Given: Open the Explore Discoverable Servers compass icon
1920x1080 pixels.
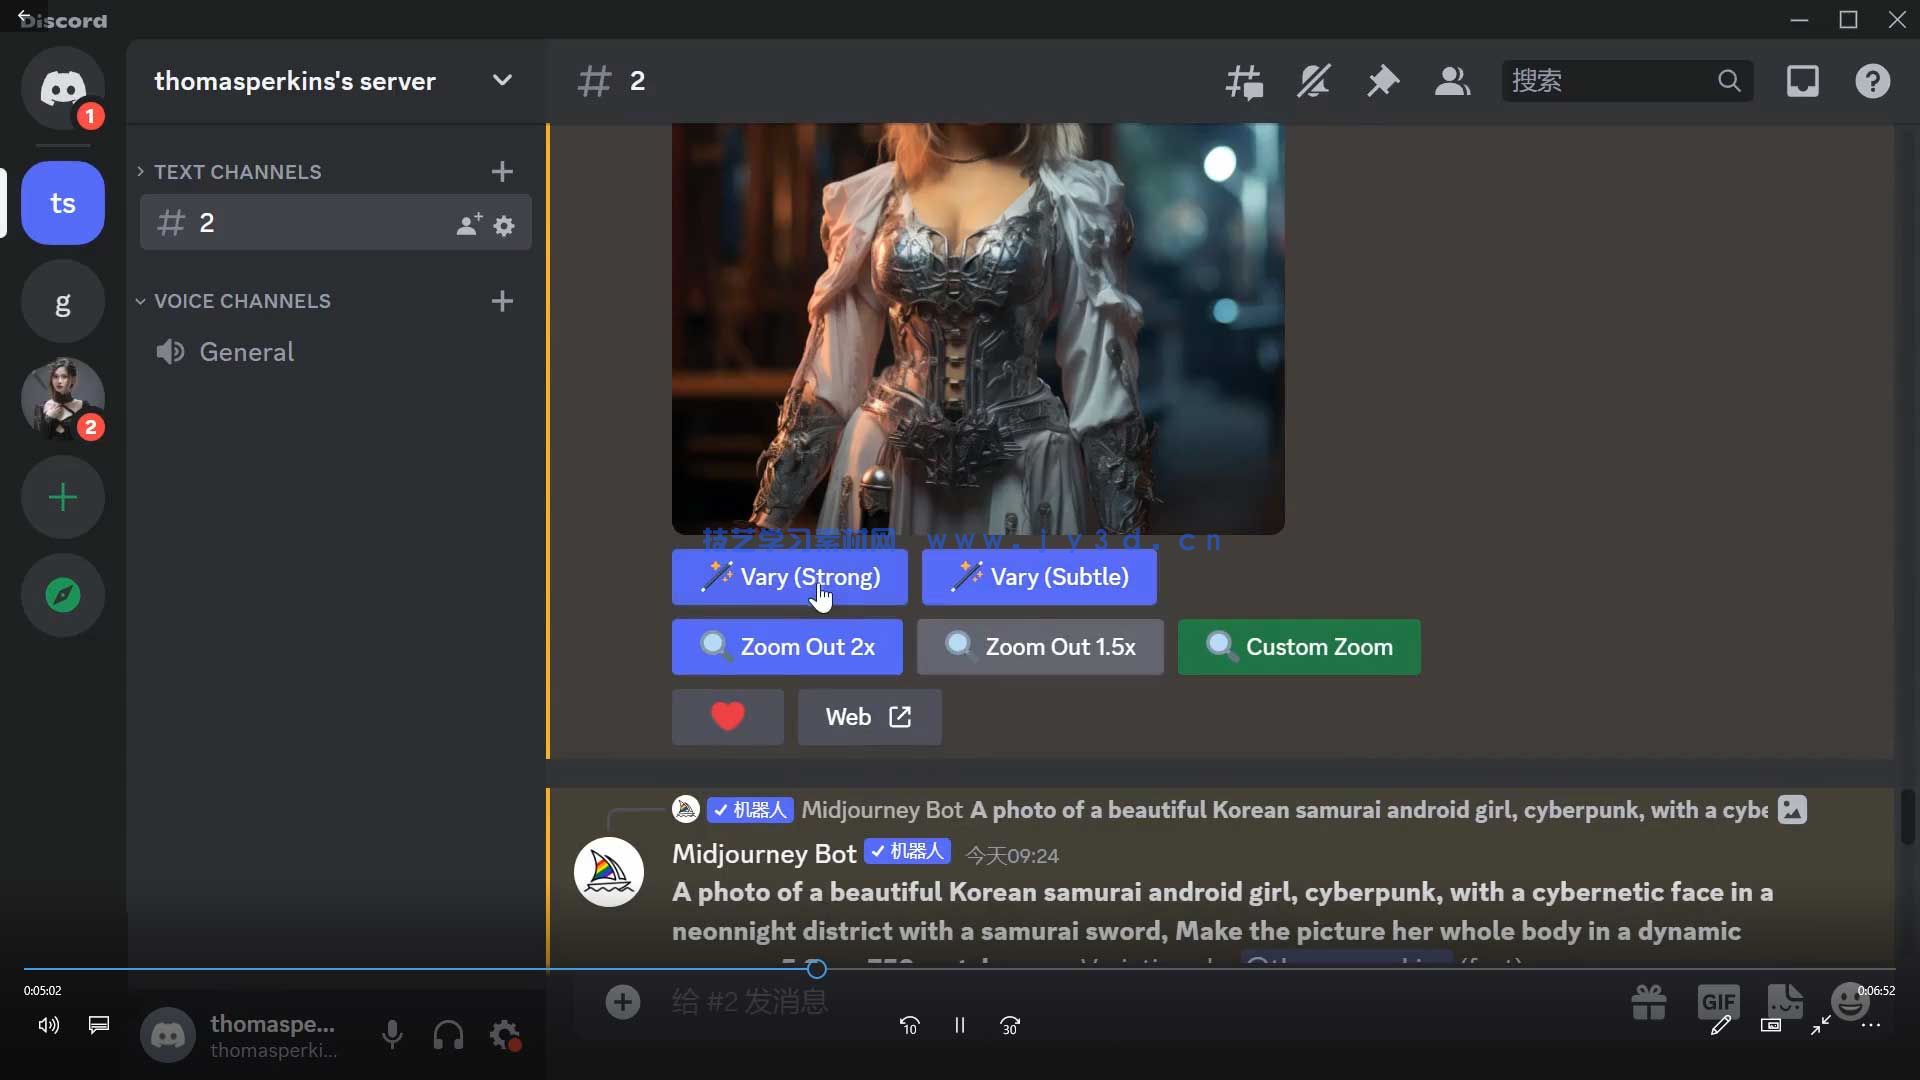Looking at the screenshot, I should [63, 595].
